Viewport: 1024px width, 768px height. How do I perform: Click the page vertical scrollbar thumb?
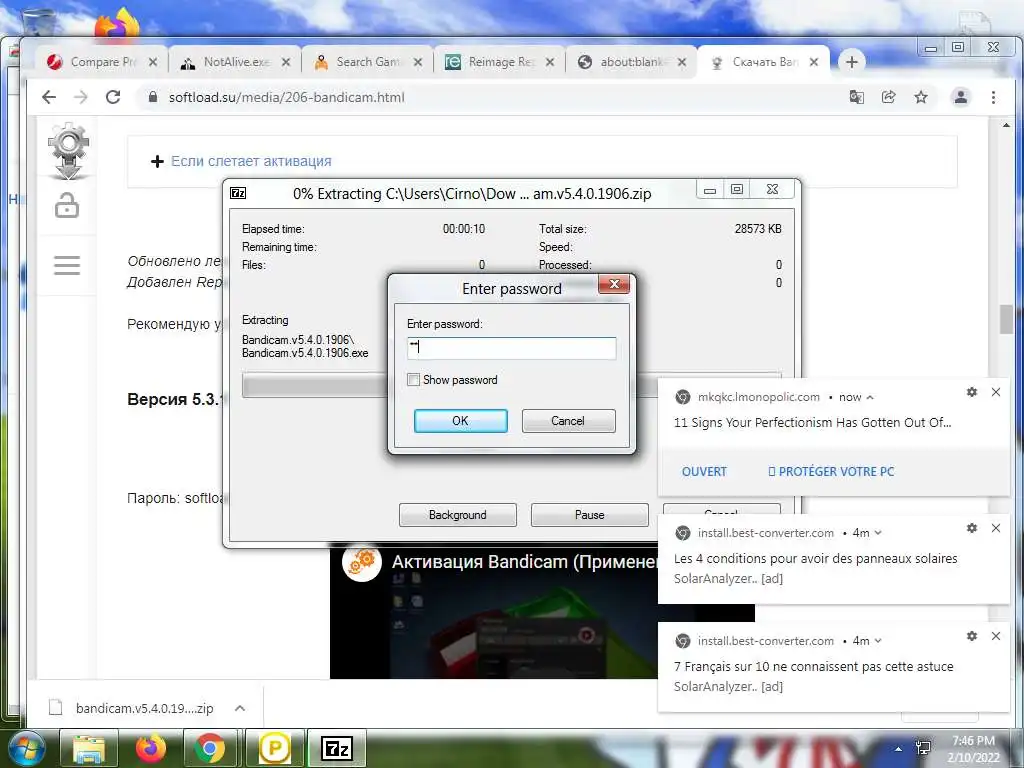tap(1006, 319)
